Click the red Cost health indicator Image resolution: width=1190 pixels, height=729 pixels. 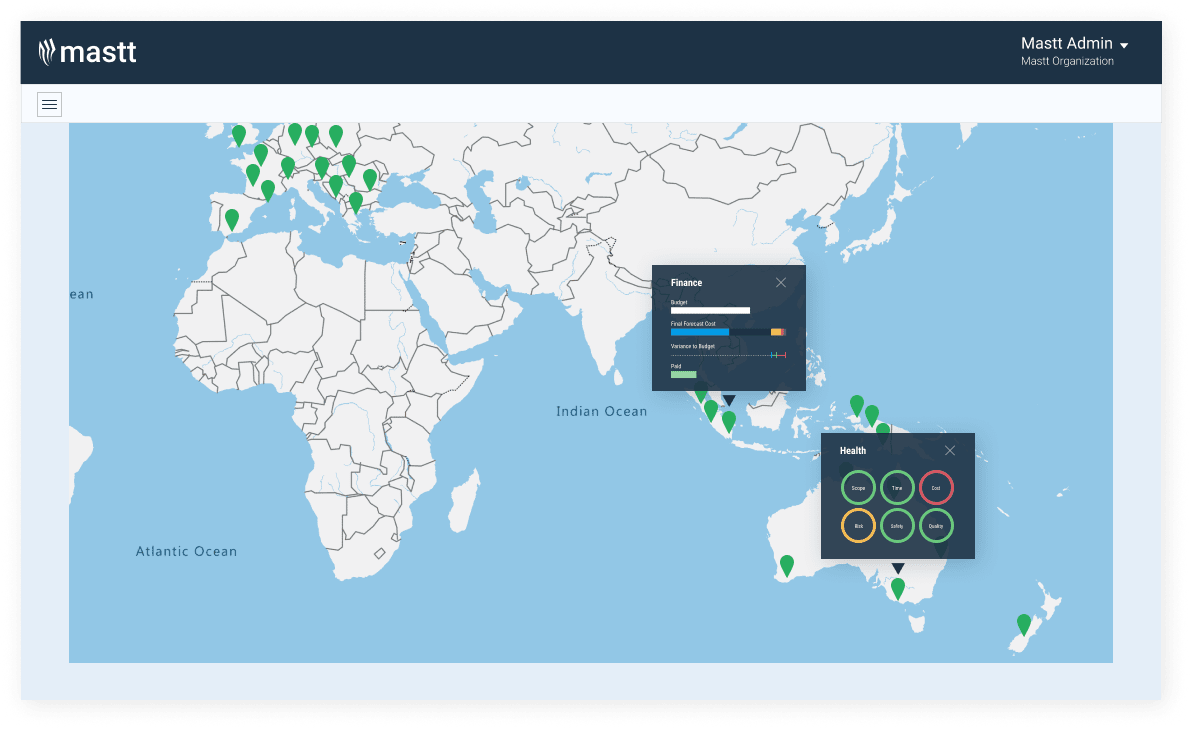pyautogui.click(x=936, y=488)
